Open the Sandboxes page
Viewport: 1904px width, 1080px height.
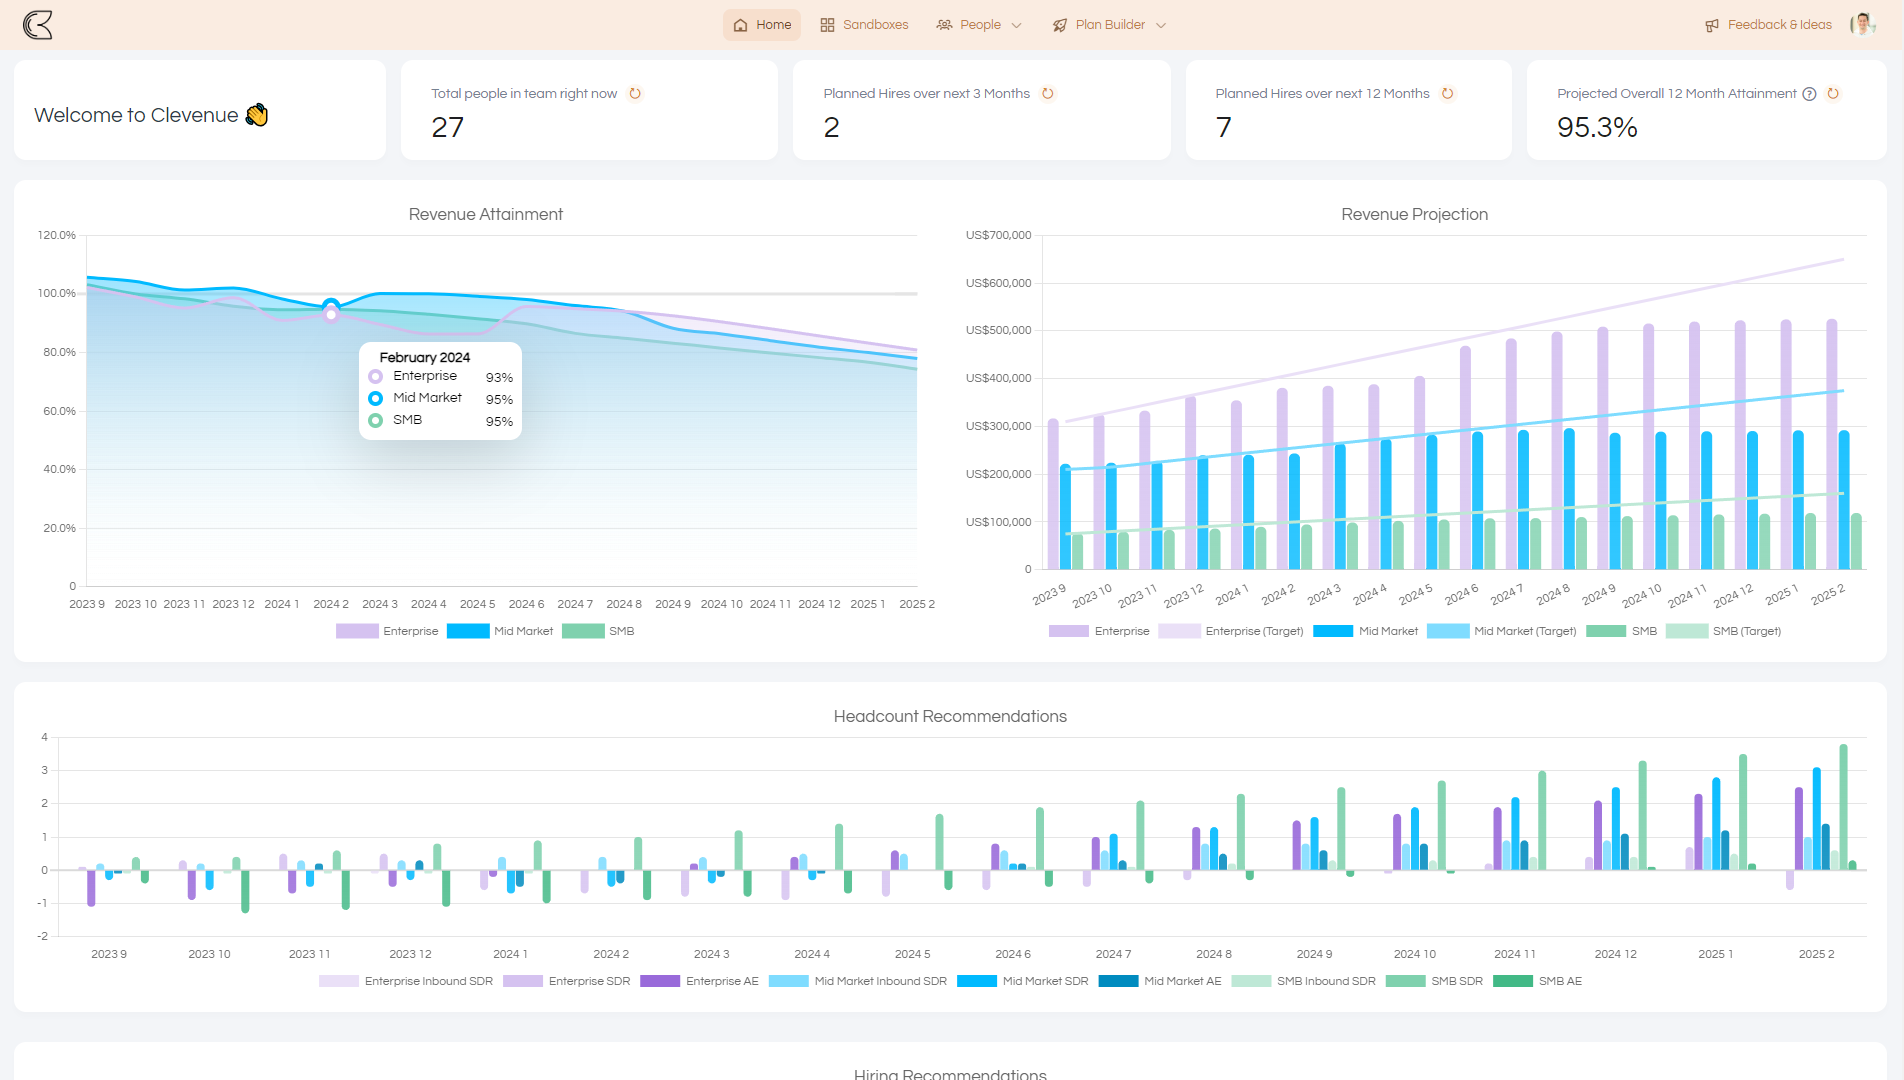click(864, 25)
